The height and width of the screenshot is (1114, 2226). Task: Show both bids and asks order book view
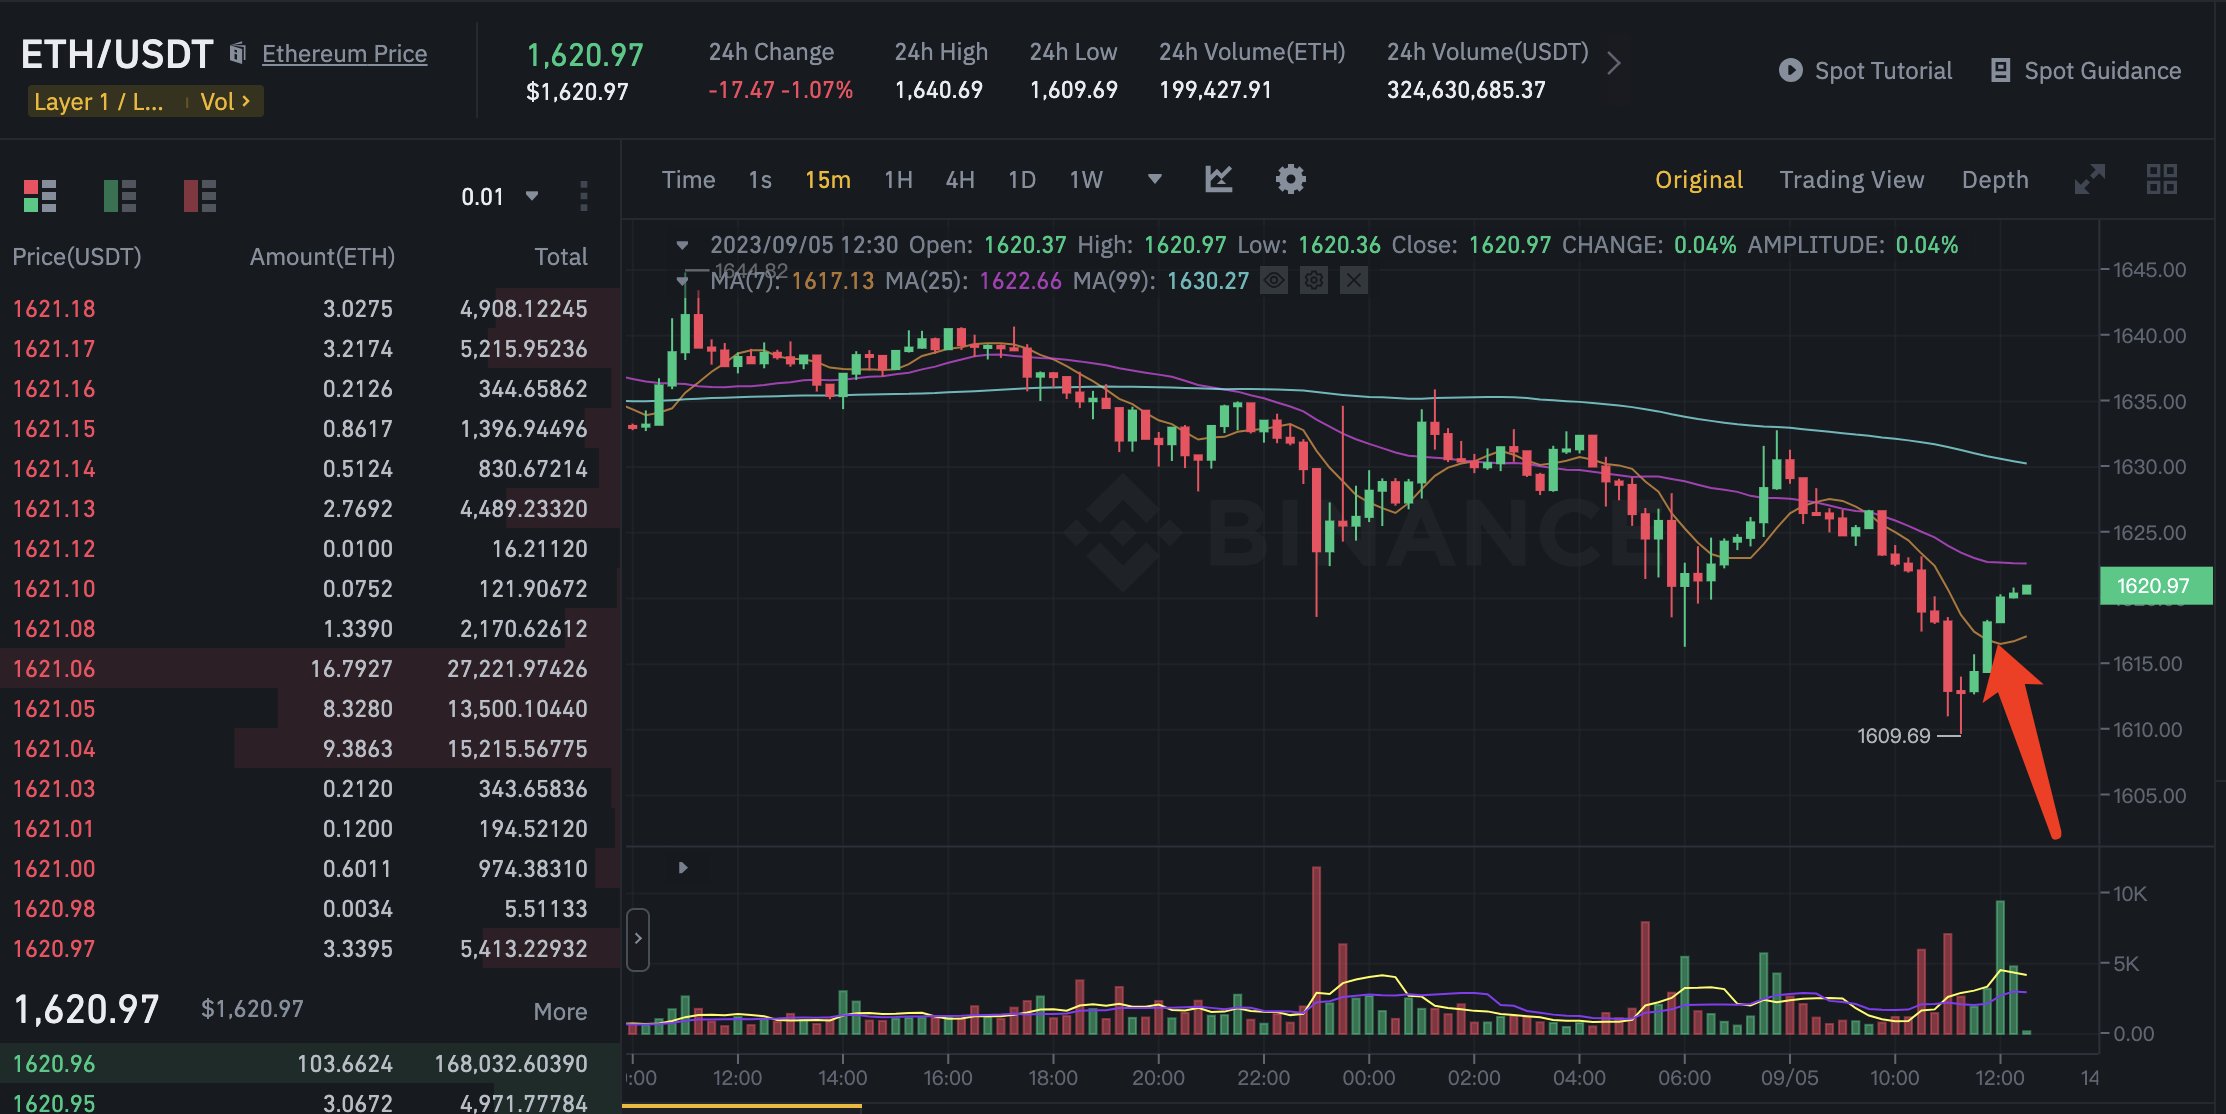(40, 196)
